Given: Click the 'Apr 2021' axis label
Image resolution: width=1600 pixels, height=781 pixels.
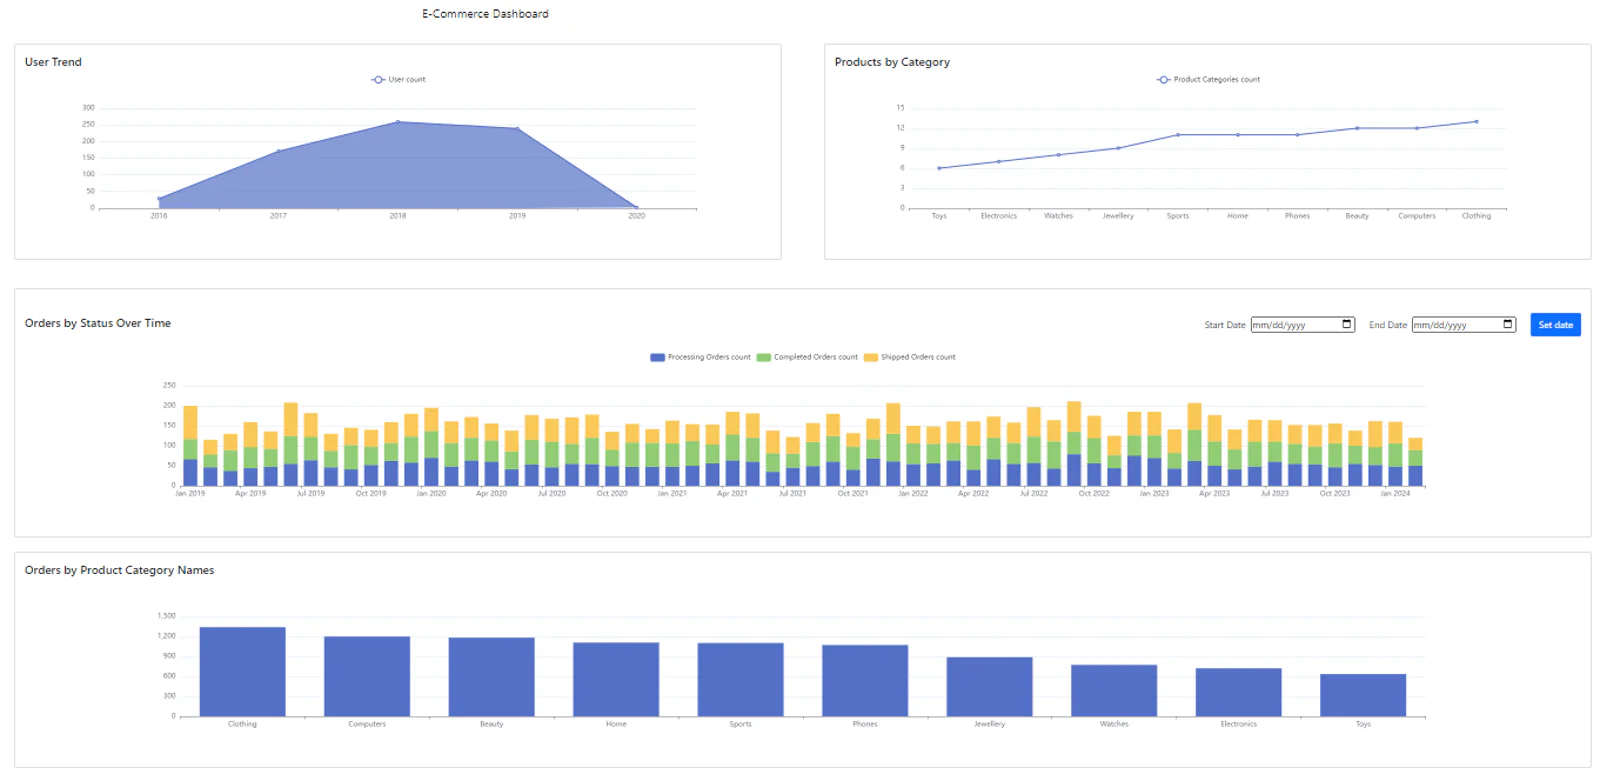Looking at the screenshot, I should tap(732, 493).
